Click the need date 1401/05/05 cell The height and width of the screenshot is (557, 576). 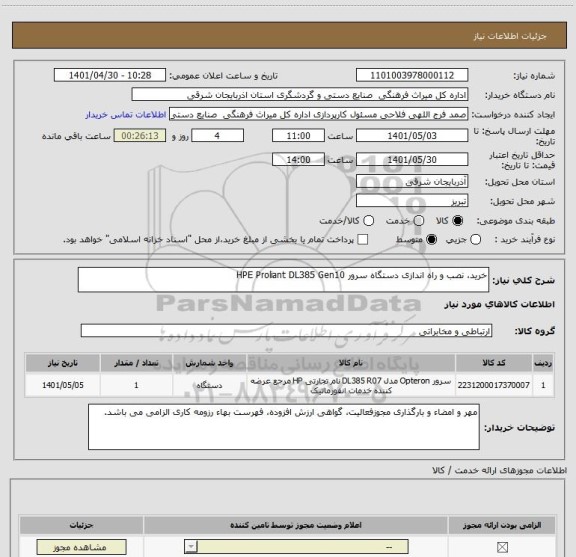coord(63,385)
